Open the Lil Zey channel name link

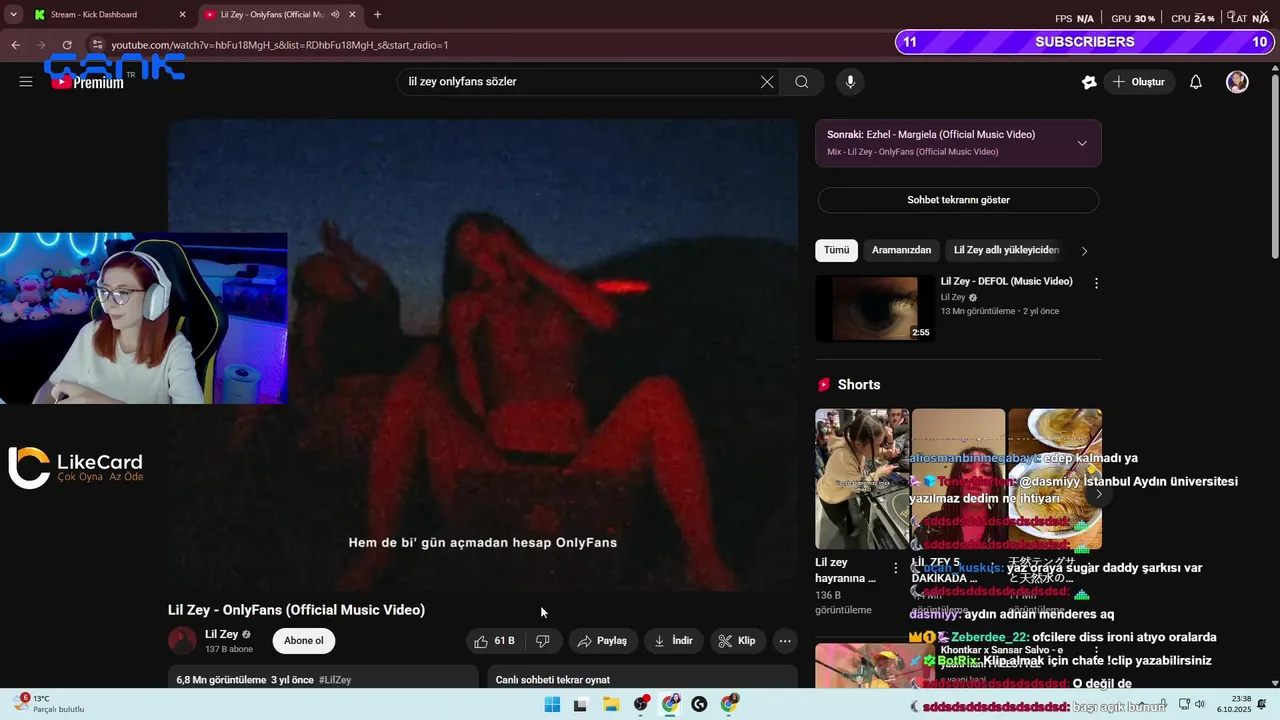pyautogui.click(x=221, y=634)
